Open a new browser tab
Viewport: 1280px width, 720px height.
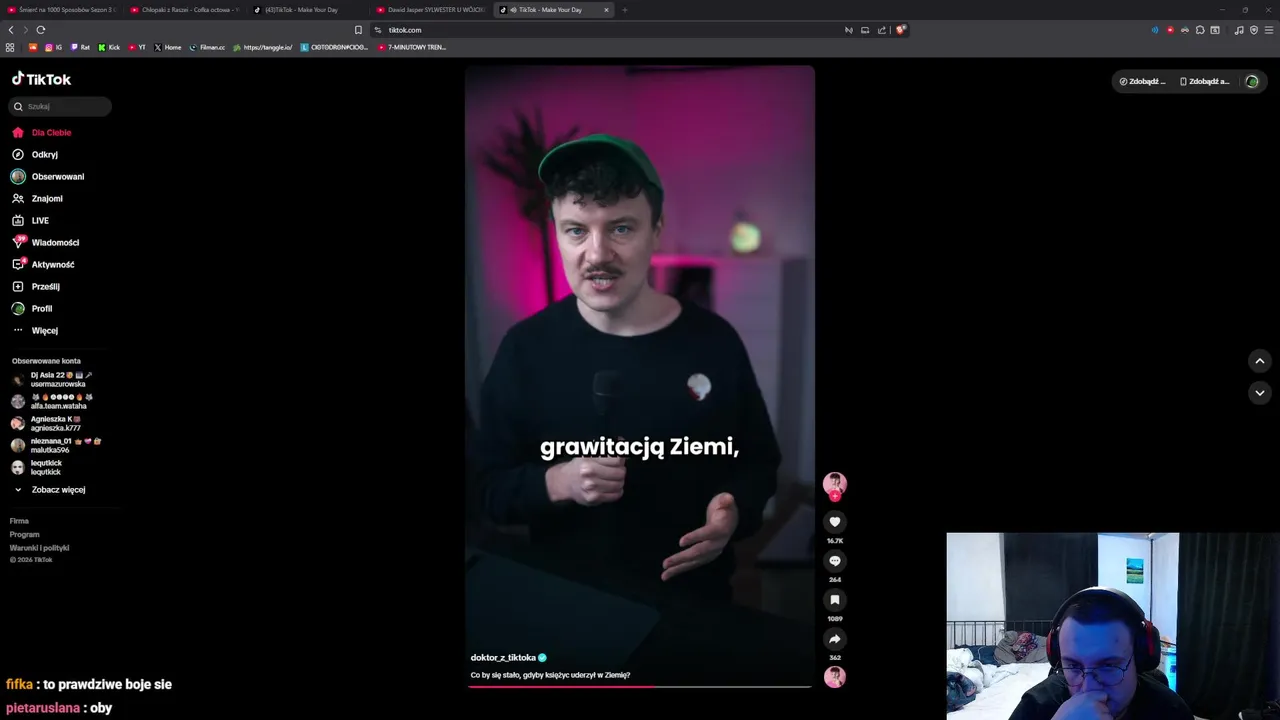(x=625, y=10)
